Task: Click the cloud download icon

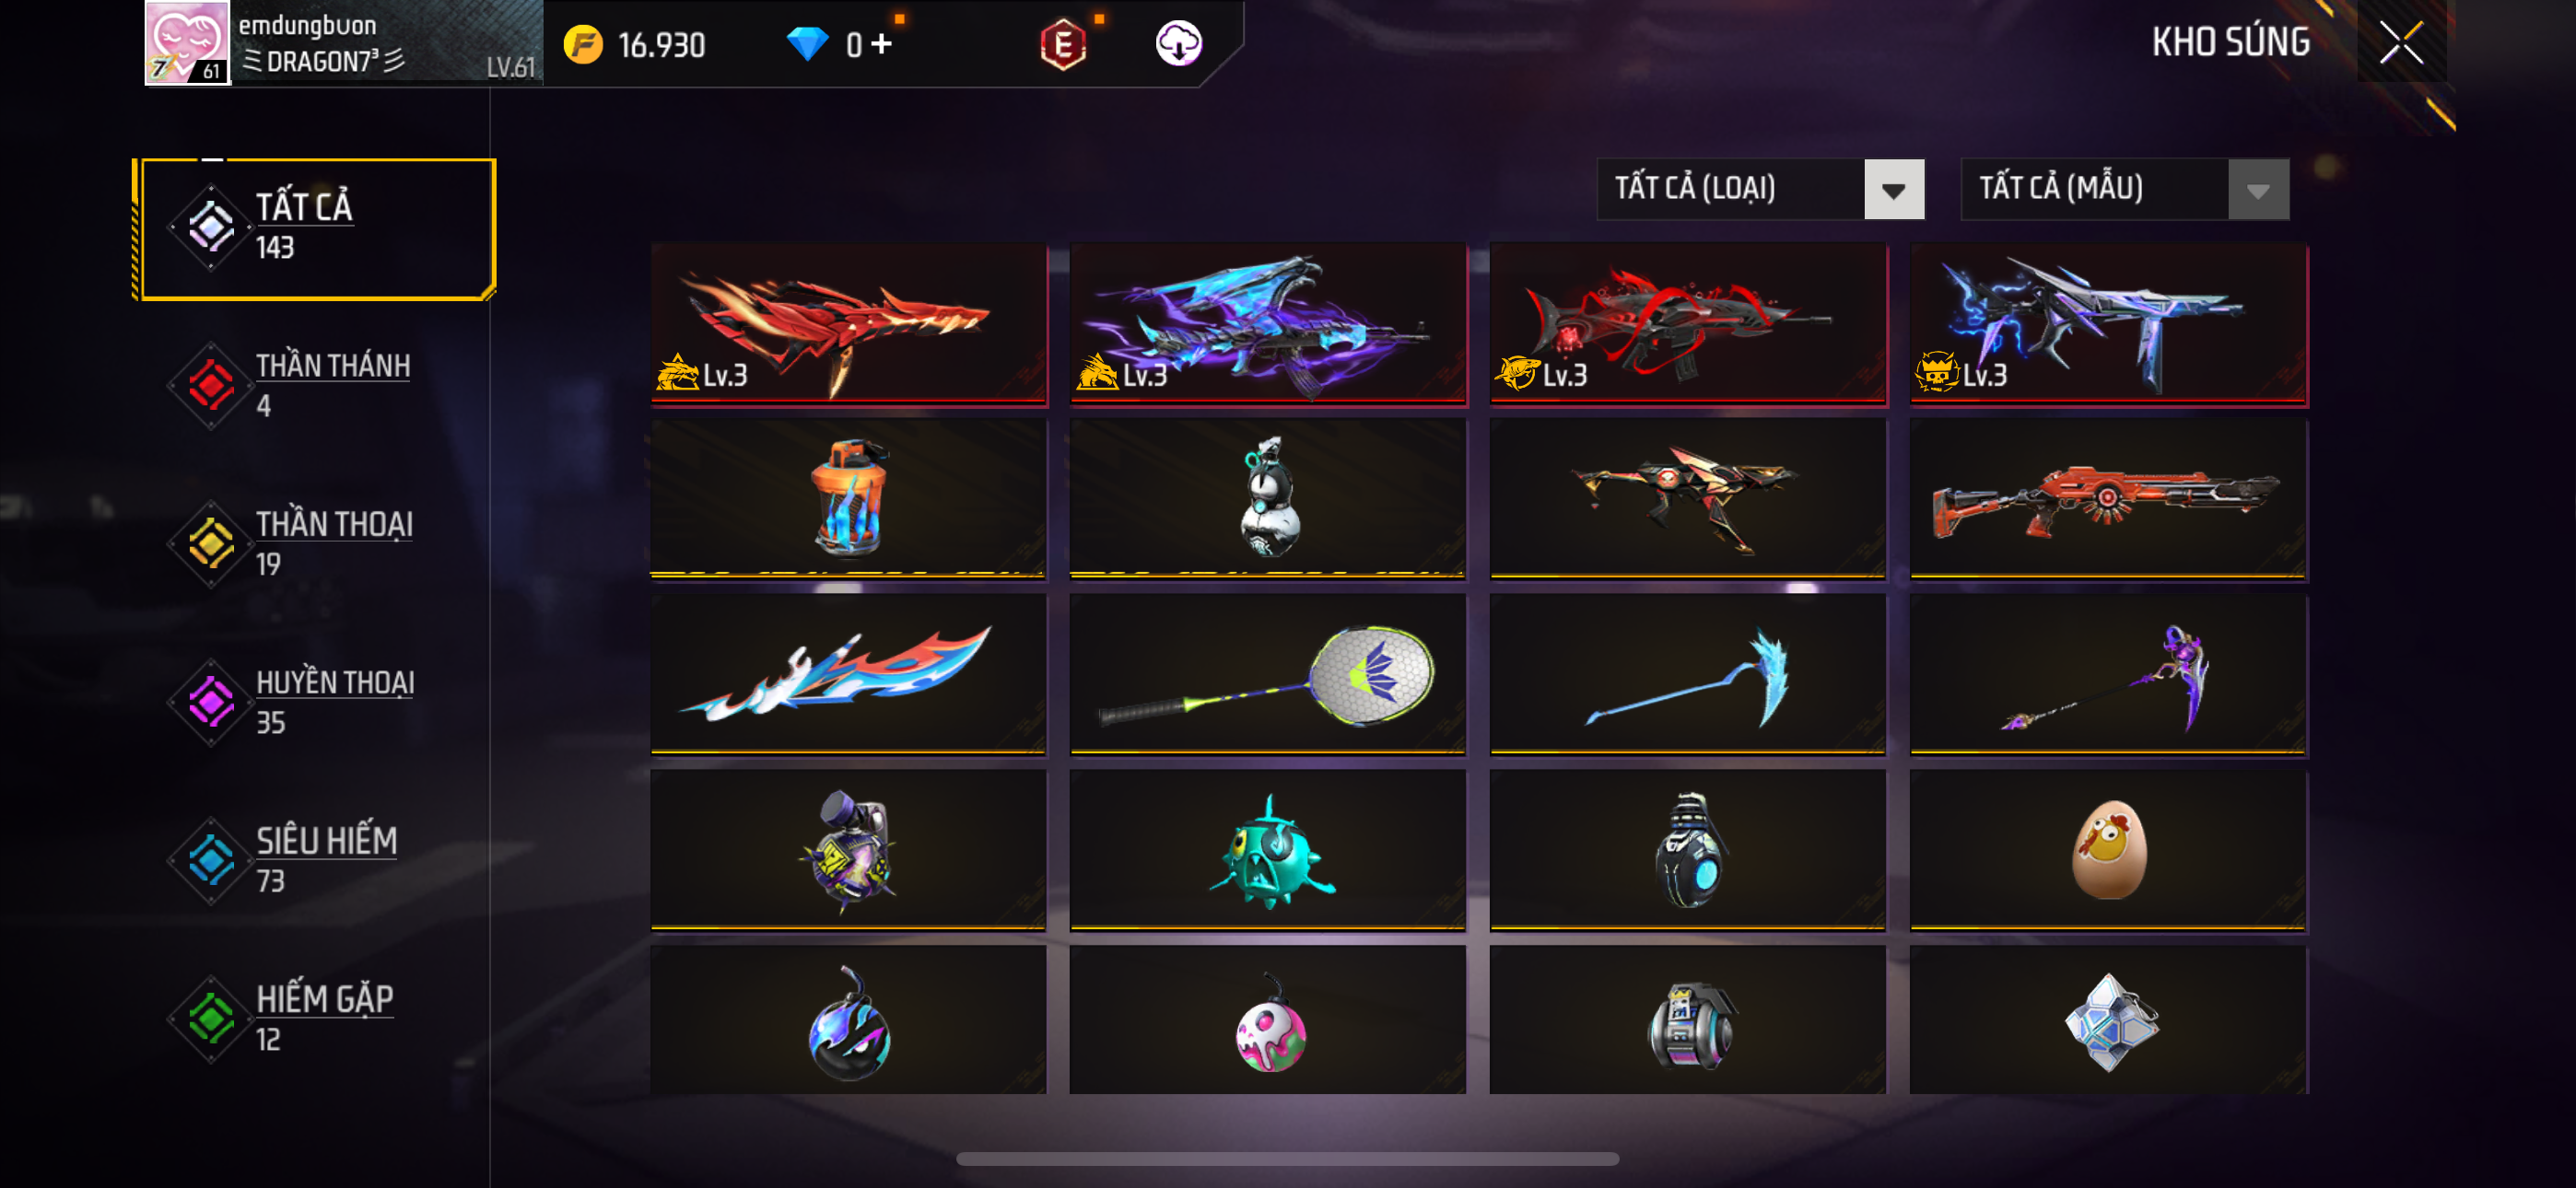Action: [1178, 44]
